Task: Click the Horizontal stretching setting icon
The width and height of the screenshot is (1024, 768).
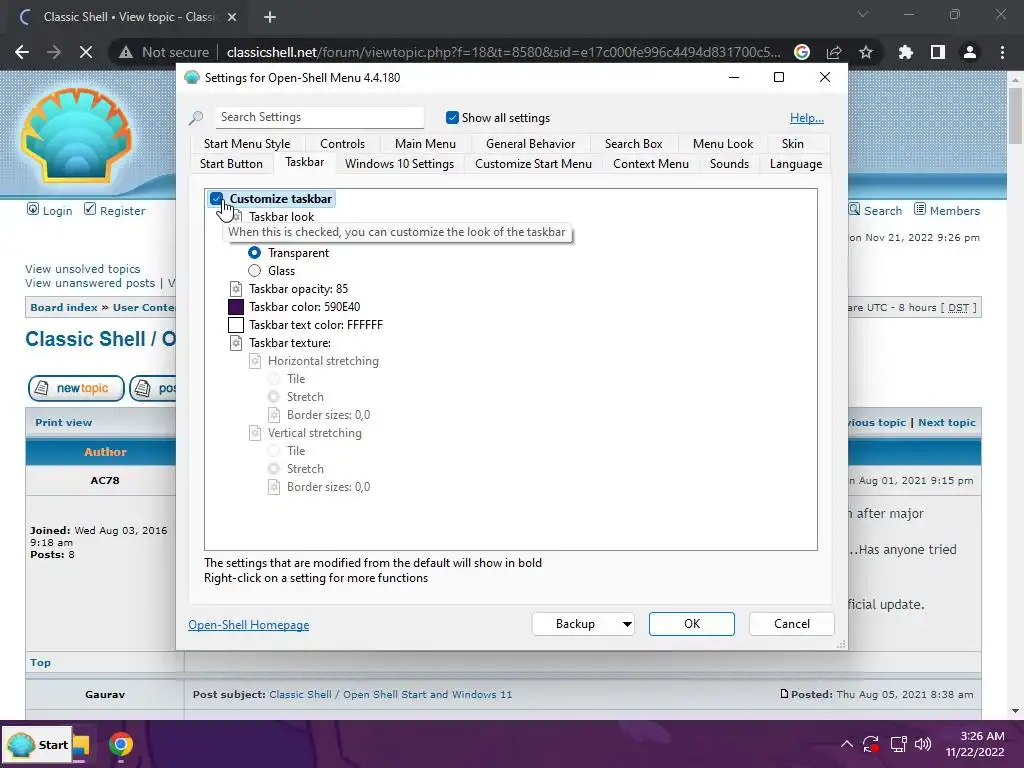Action: click(255, 361)
